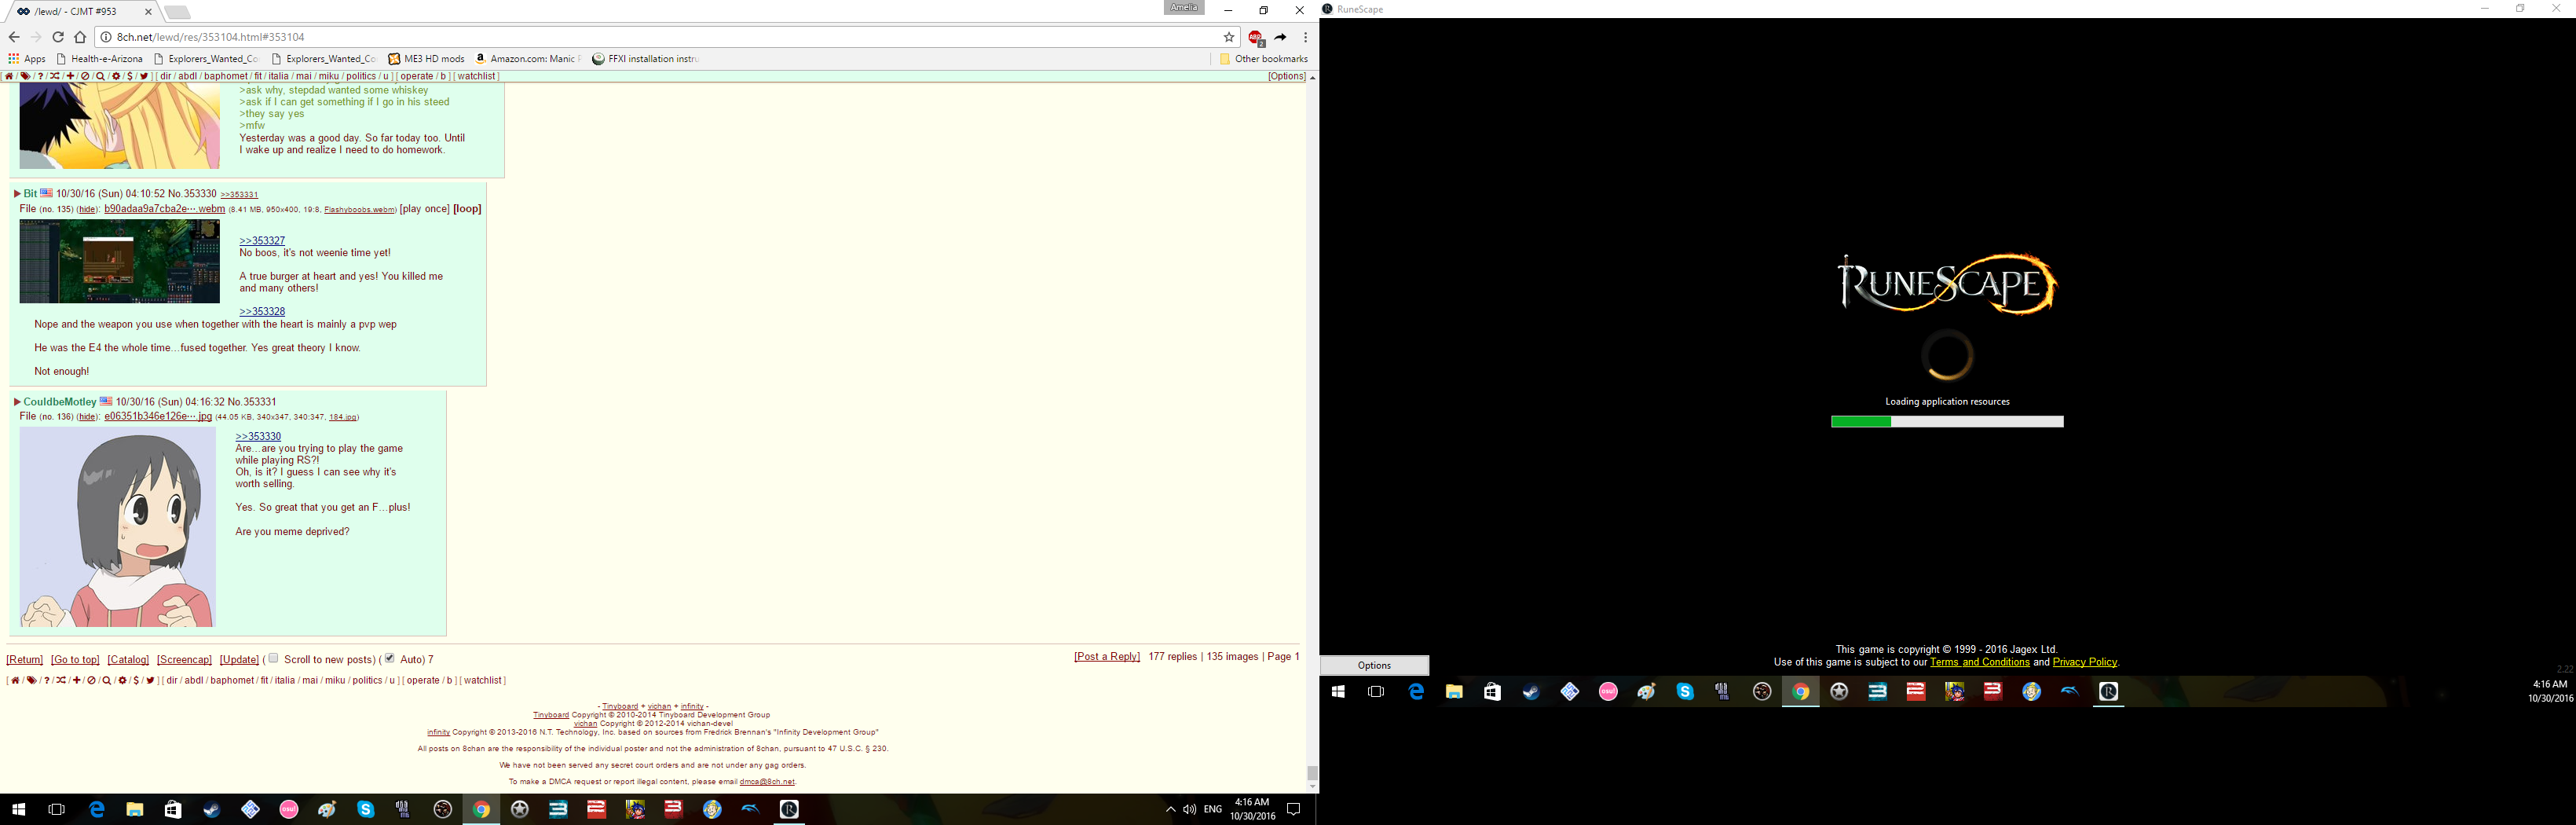Play Bit's webm video thumbnail

120,262
